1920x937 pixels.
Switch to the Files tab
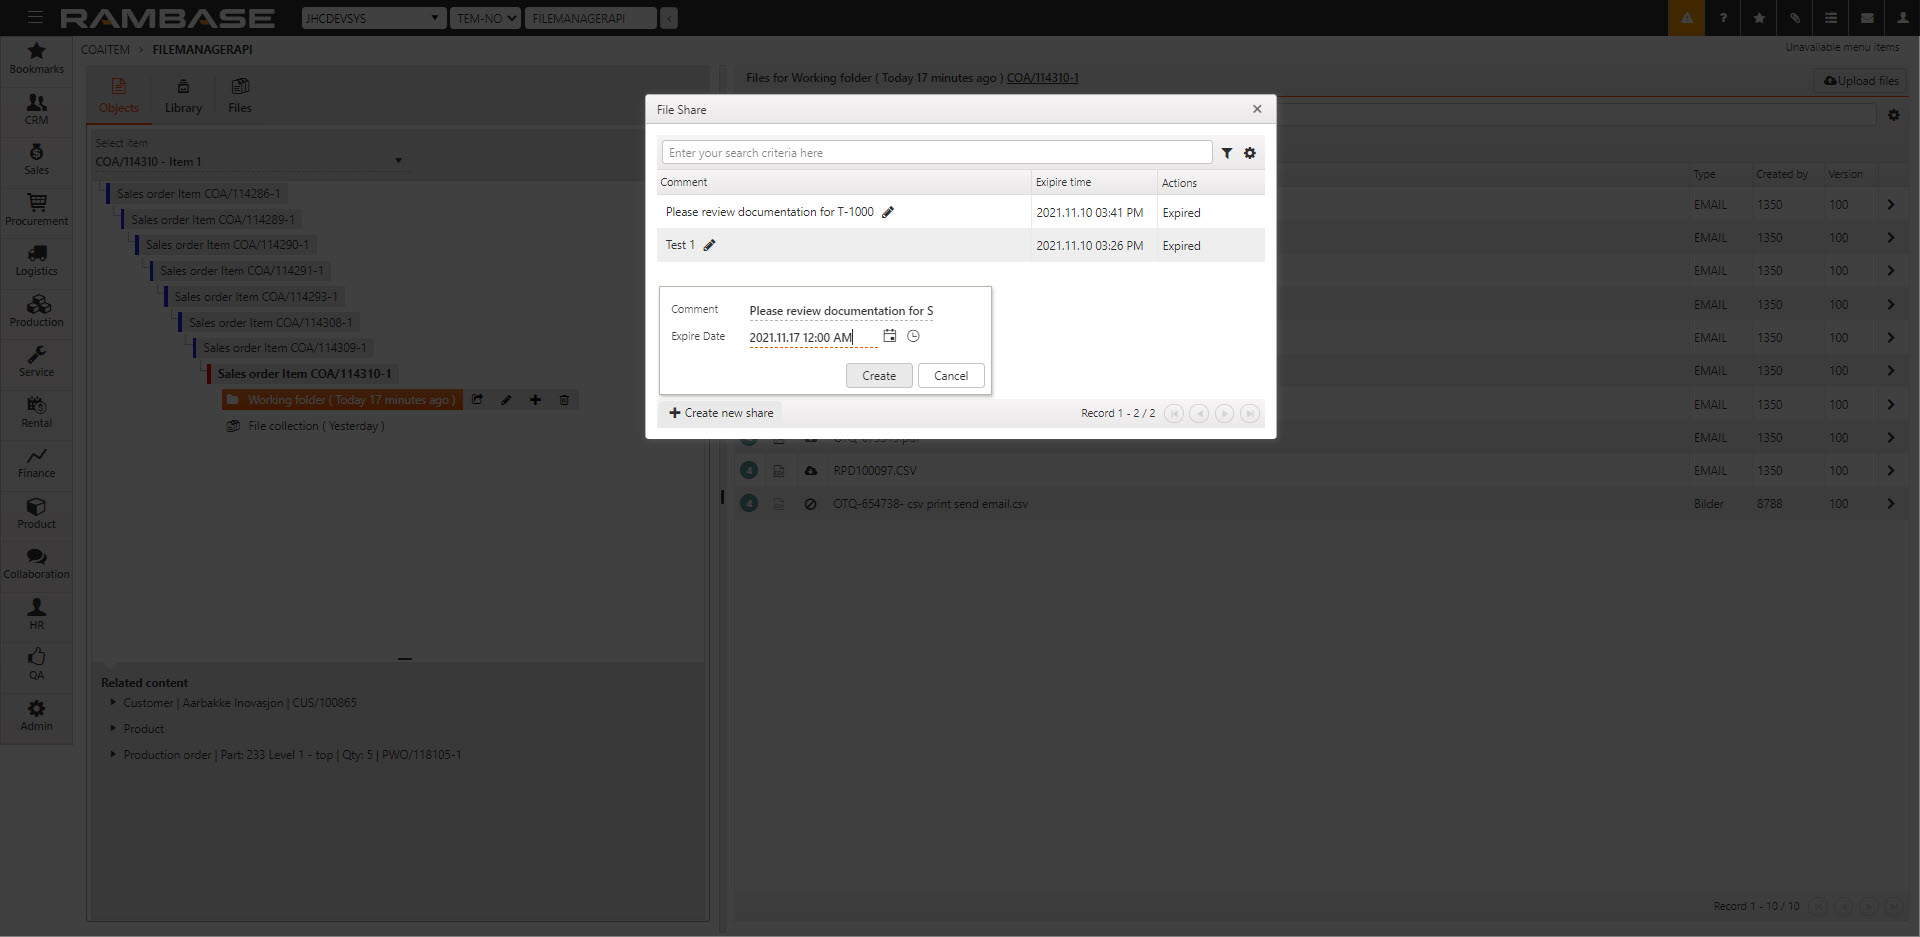point(240,96)
